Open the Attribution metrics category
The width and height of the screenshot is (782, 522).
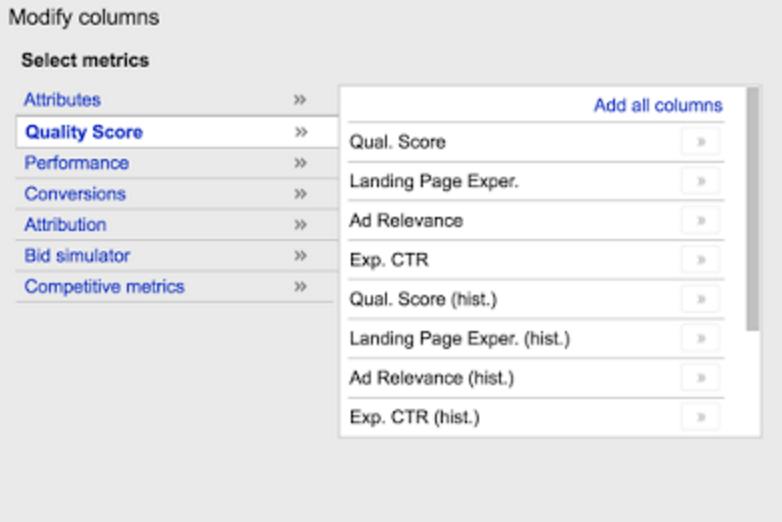[65, 225]
